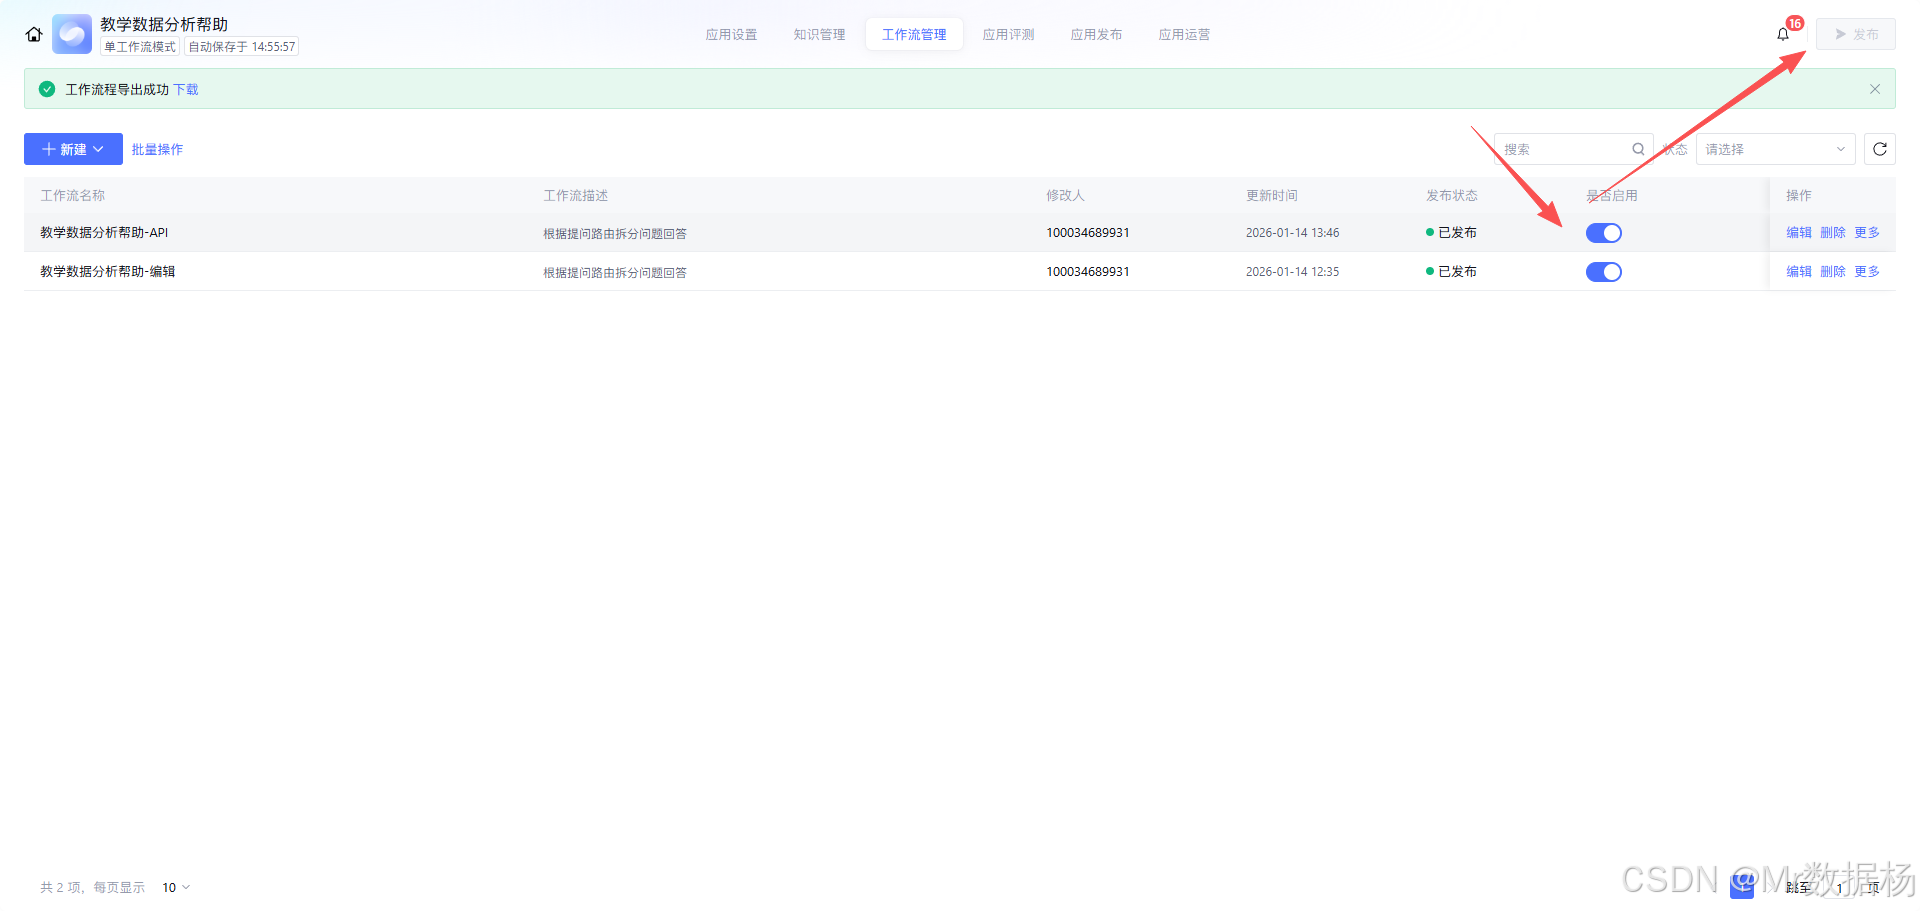Screen dimensions: 1920x911
Task: Switch to 应用运营 tab
Action: tap(1184, 34)
